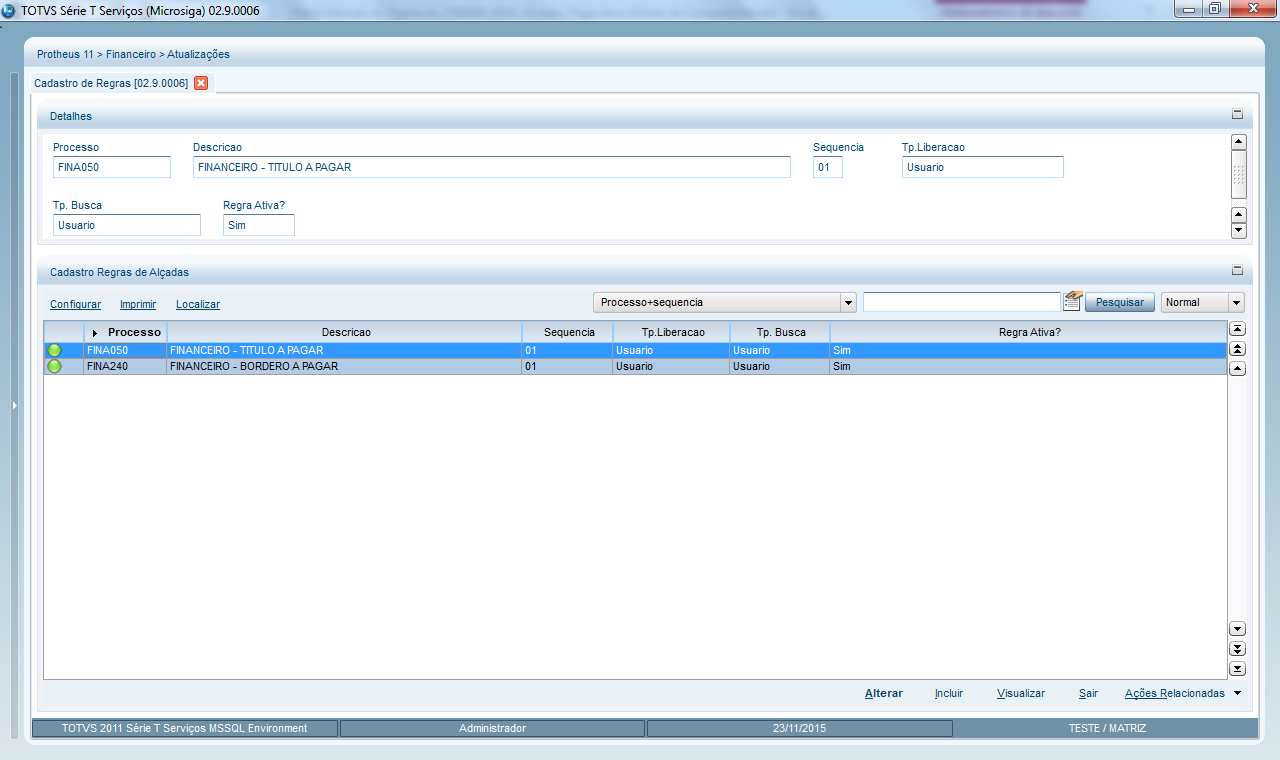Click the search text input field
Screen dimensions: 1280x760
click(960, 302)
